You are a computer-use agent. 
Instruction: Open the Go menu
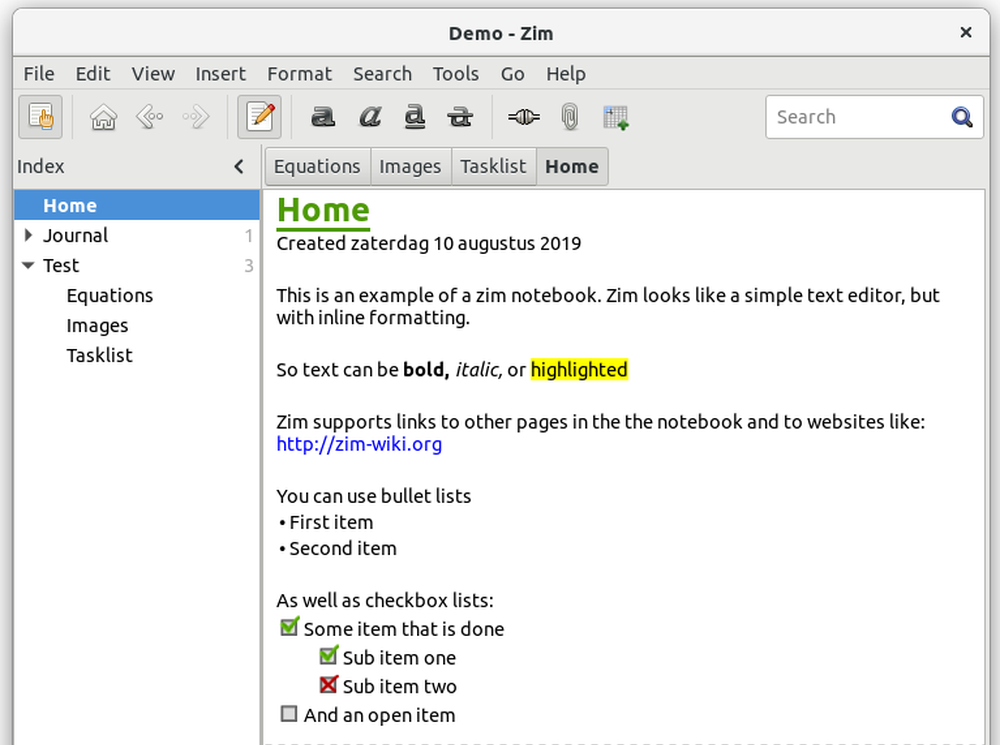(x=513, y=74)
